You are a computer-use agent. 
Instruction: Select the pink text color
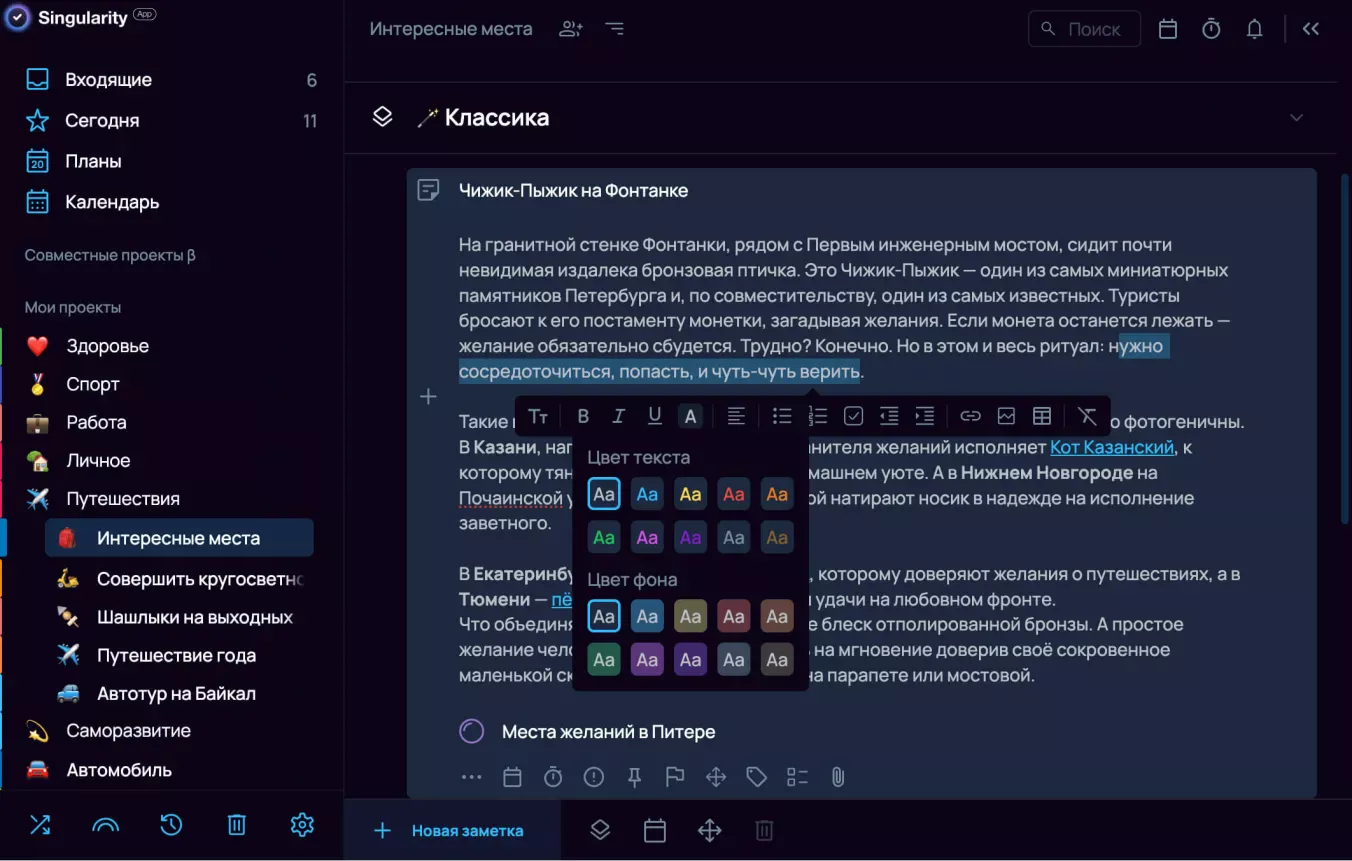point(647,537)
